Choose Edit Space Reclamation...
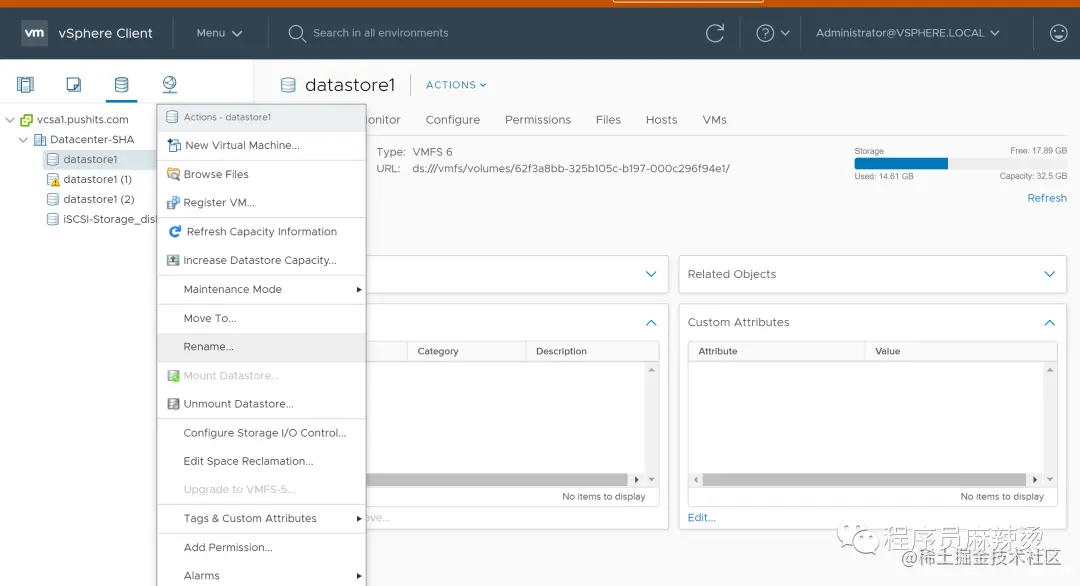The height and width of the screenshot is (586, 1080). coord(262,461)
